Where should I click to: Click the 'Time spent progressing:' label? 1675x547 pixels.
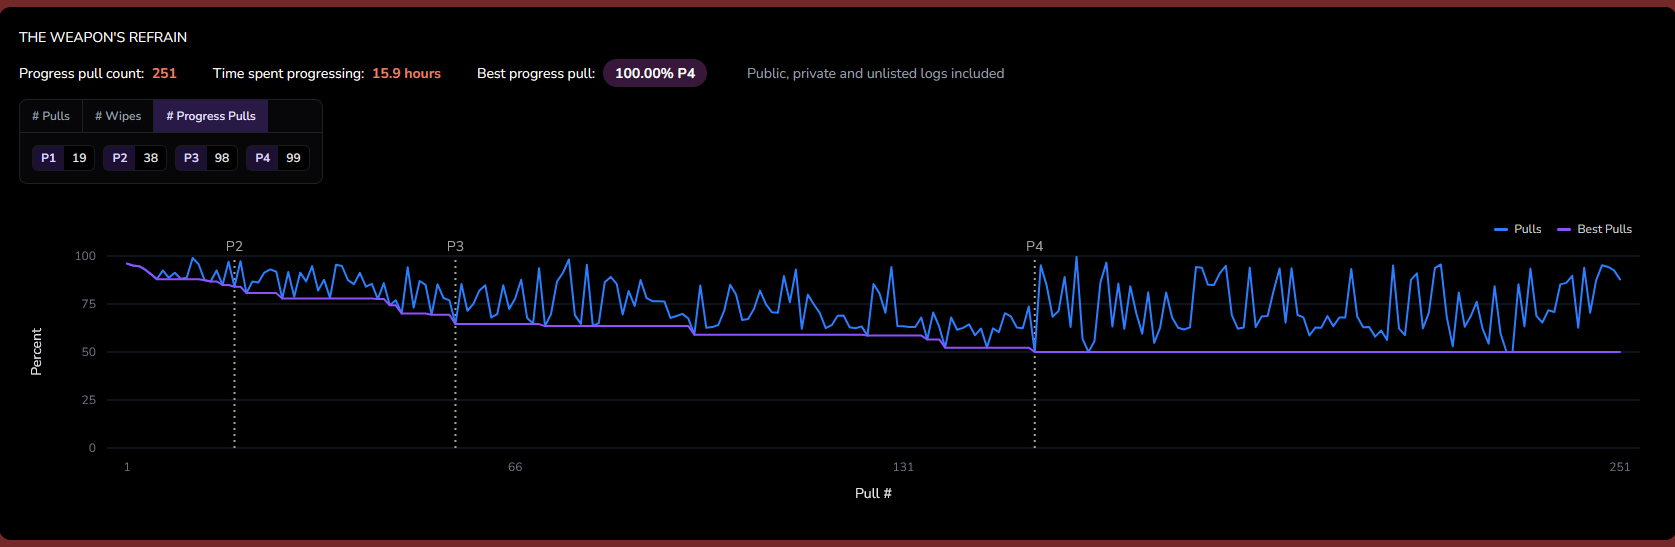click(288, 73)
